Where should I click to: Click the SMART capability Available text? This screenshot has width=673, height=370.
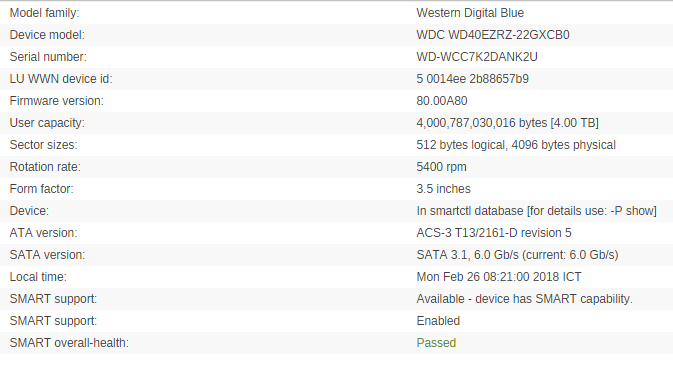(524, 299)
